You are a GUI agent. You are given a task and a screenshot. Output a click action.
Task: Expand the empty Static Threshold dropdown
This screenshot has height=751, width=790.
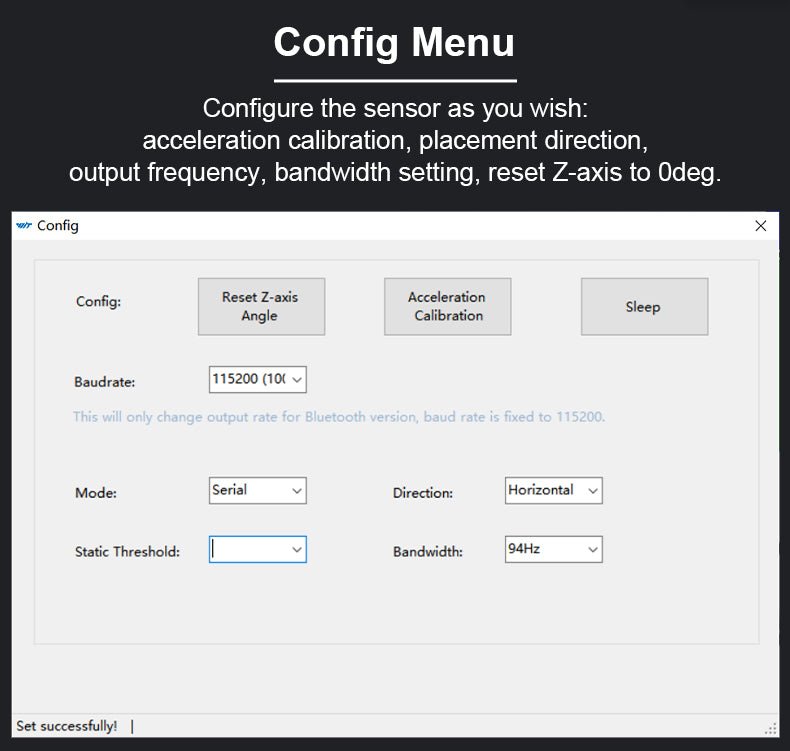pyautogui.click(x=257, y=550)
